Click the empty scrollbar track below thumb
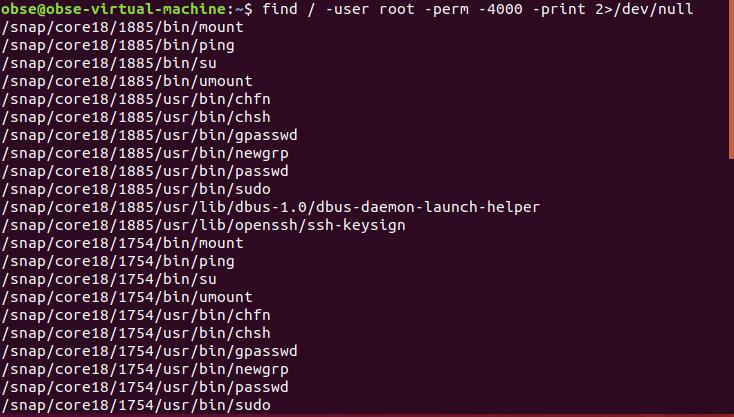 [x=729, y=290]
